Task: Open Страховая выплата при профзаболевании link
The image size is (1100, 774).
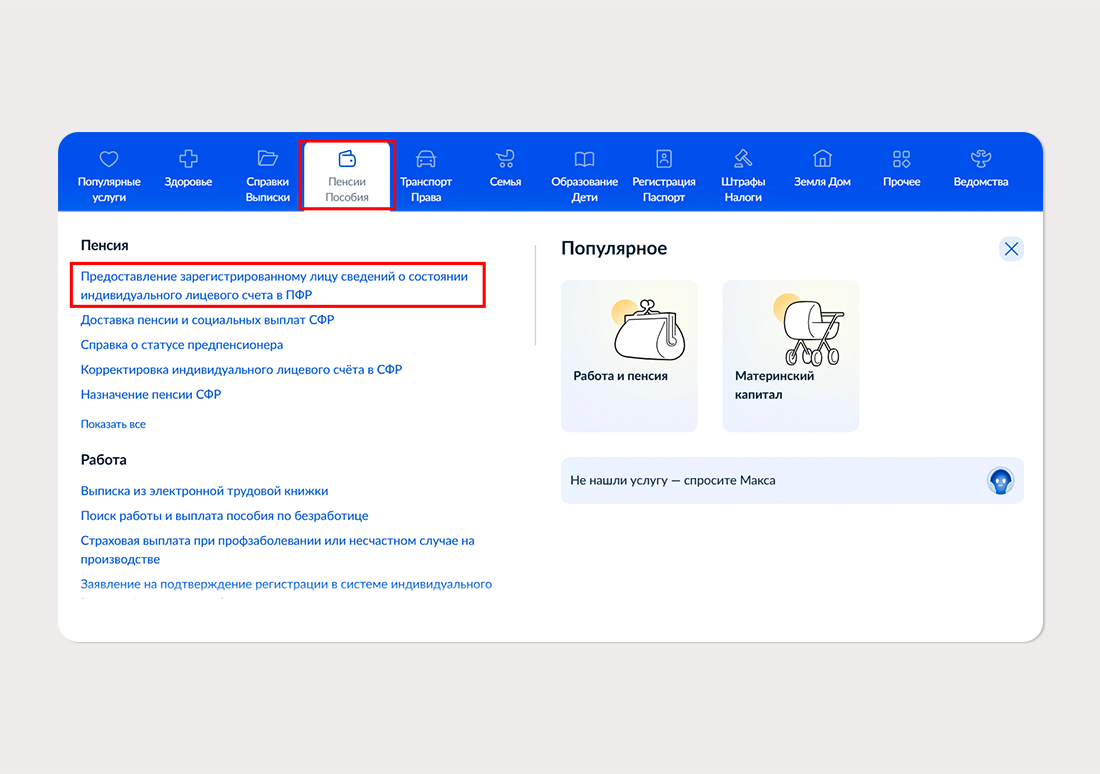Action: pyautogui.click(x=278, y=550)
